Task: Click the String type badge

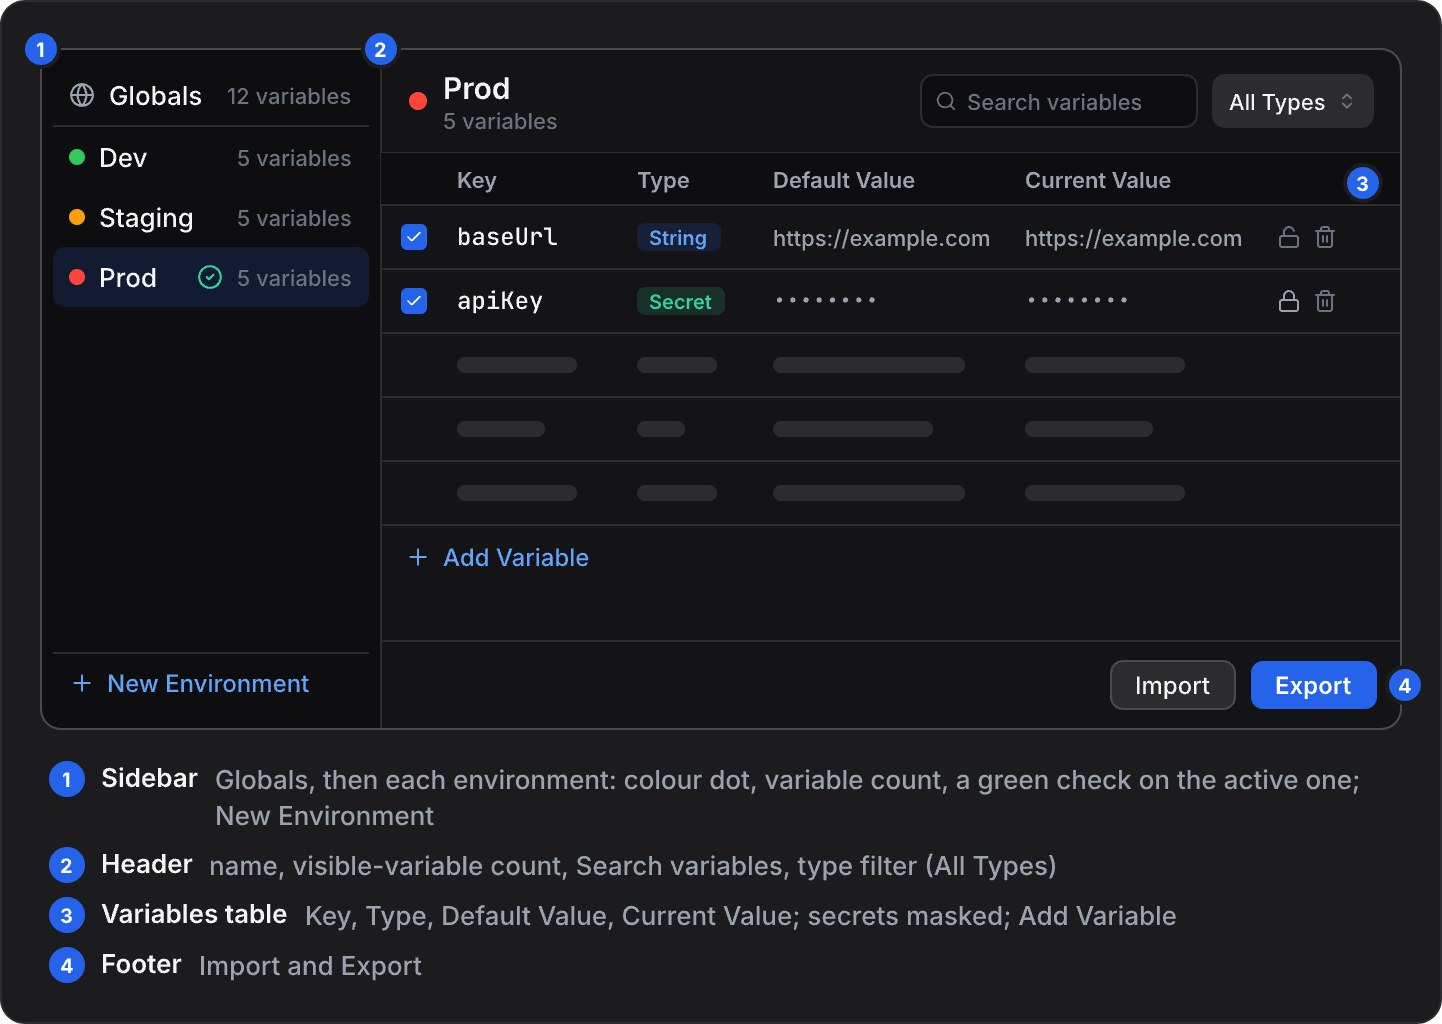Action: coord(678,237)
